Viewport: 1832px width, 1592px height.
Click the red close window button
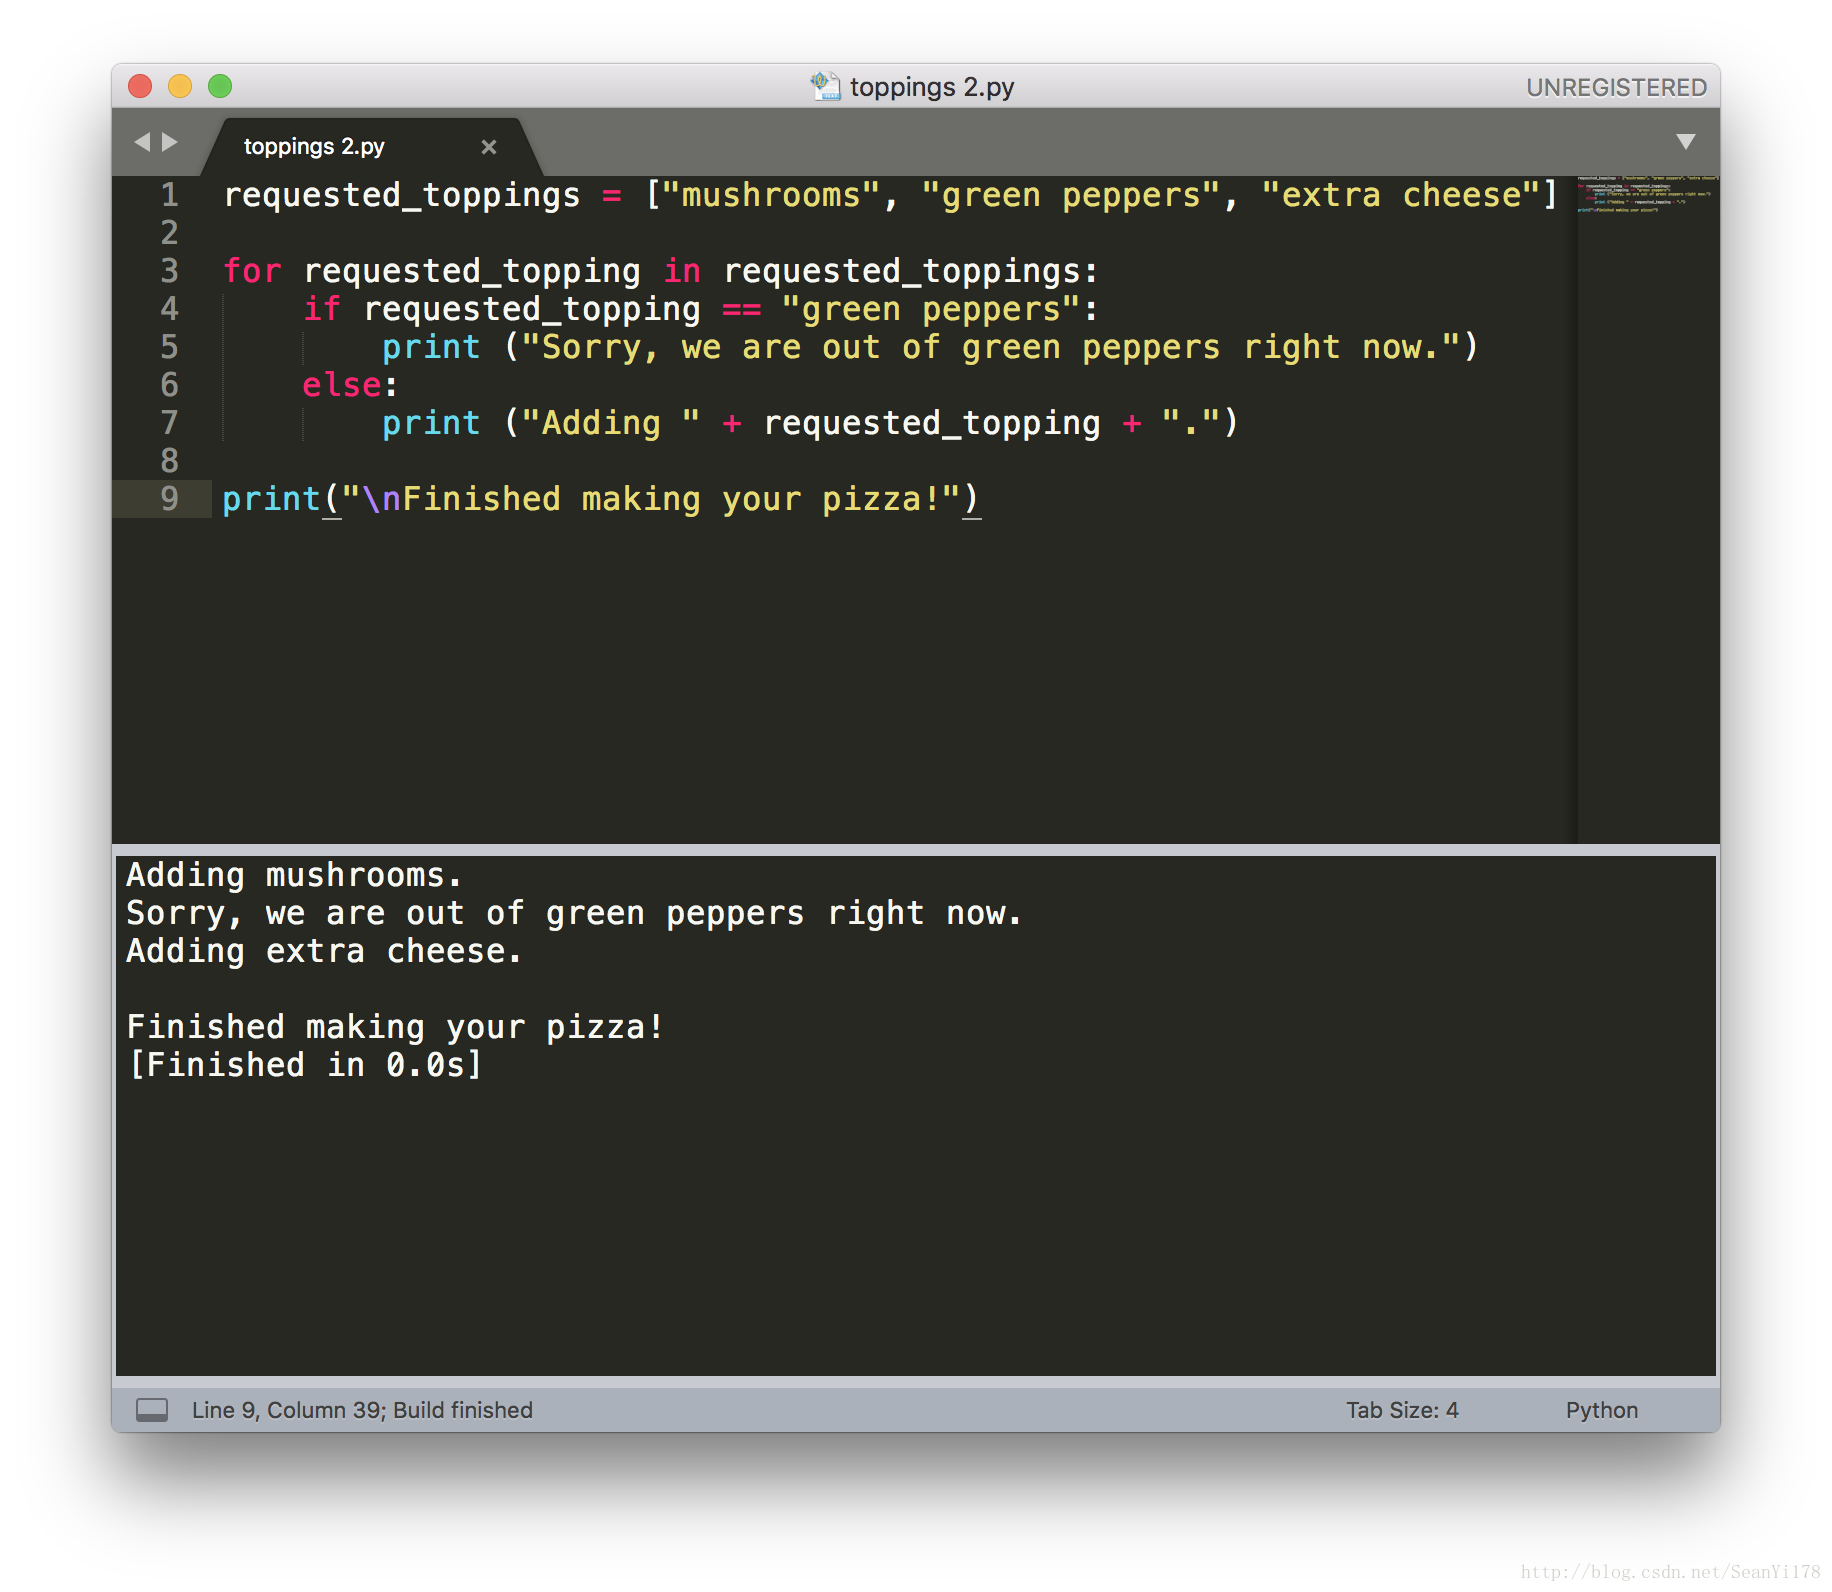point(140,86)
